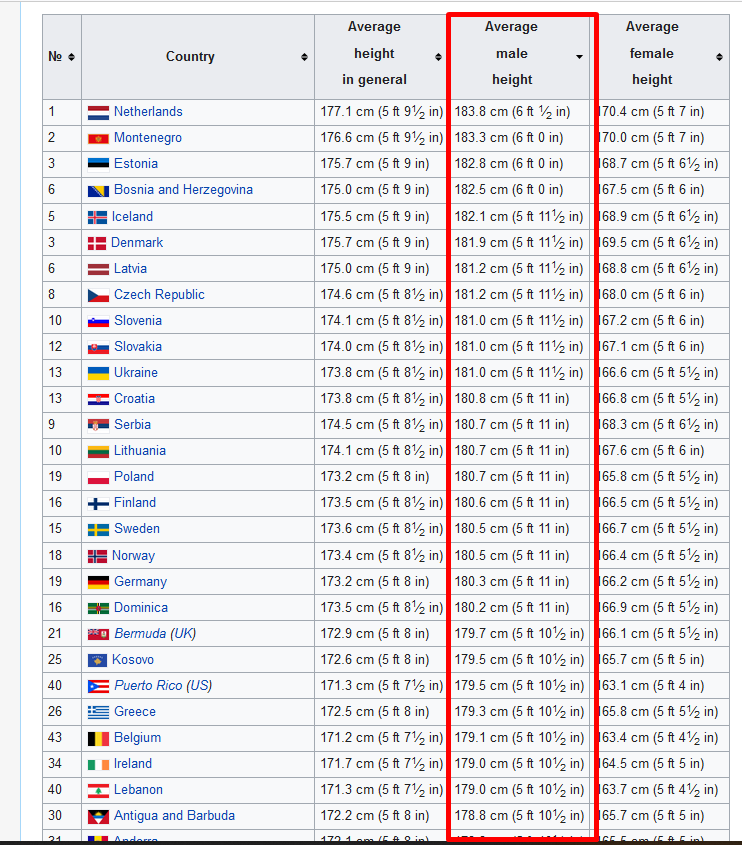Image resolution: width=742 pixels, height=845 pixels.
Task: Follow the Bermuda (UK) link
Action: pos(155,634)
